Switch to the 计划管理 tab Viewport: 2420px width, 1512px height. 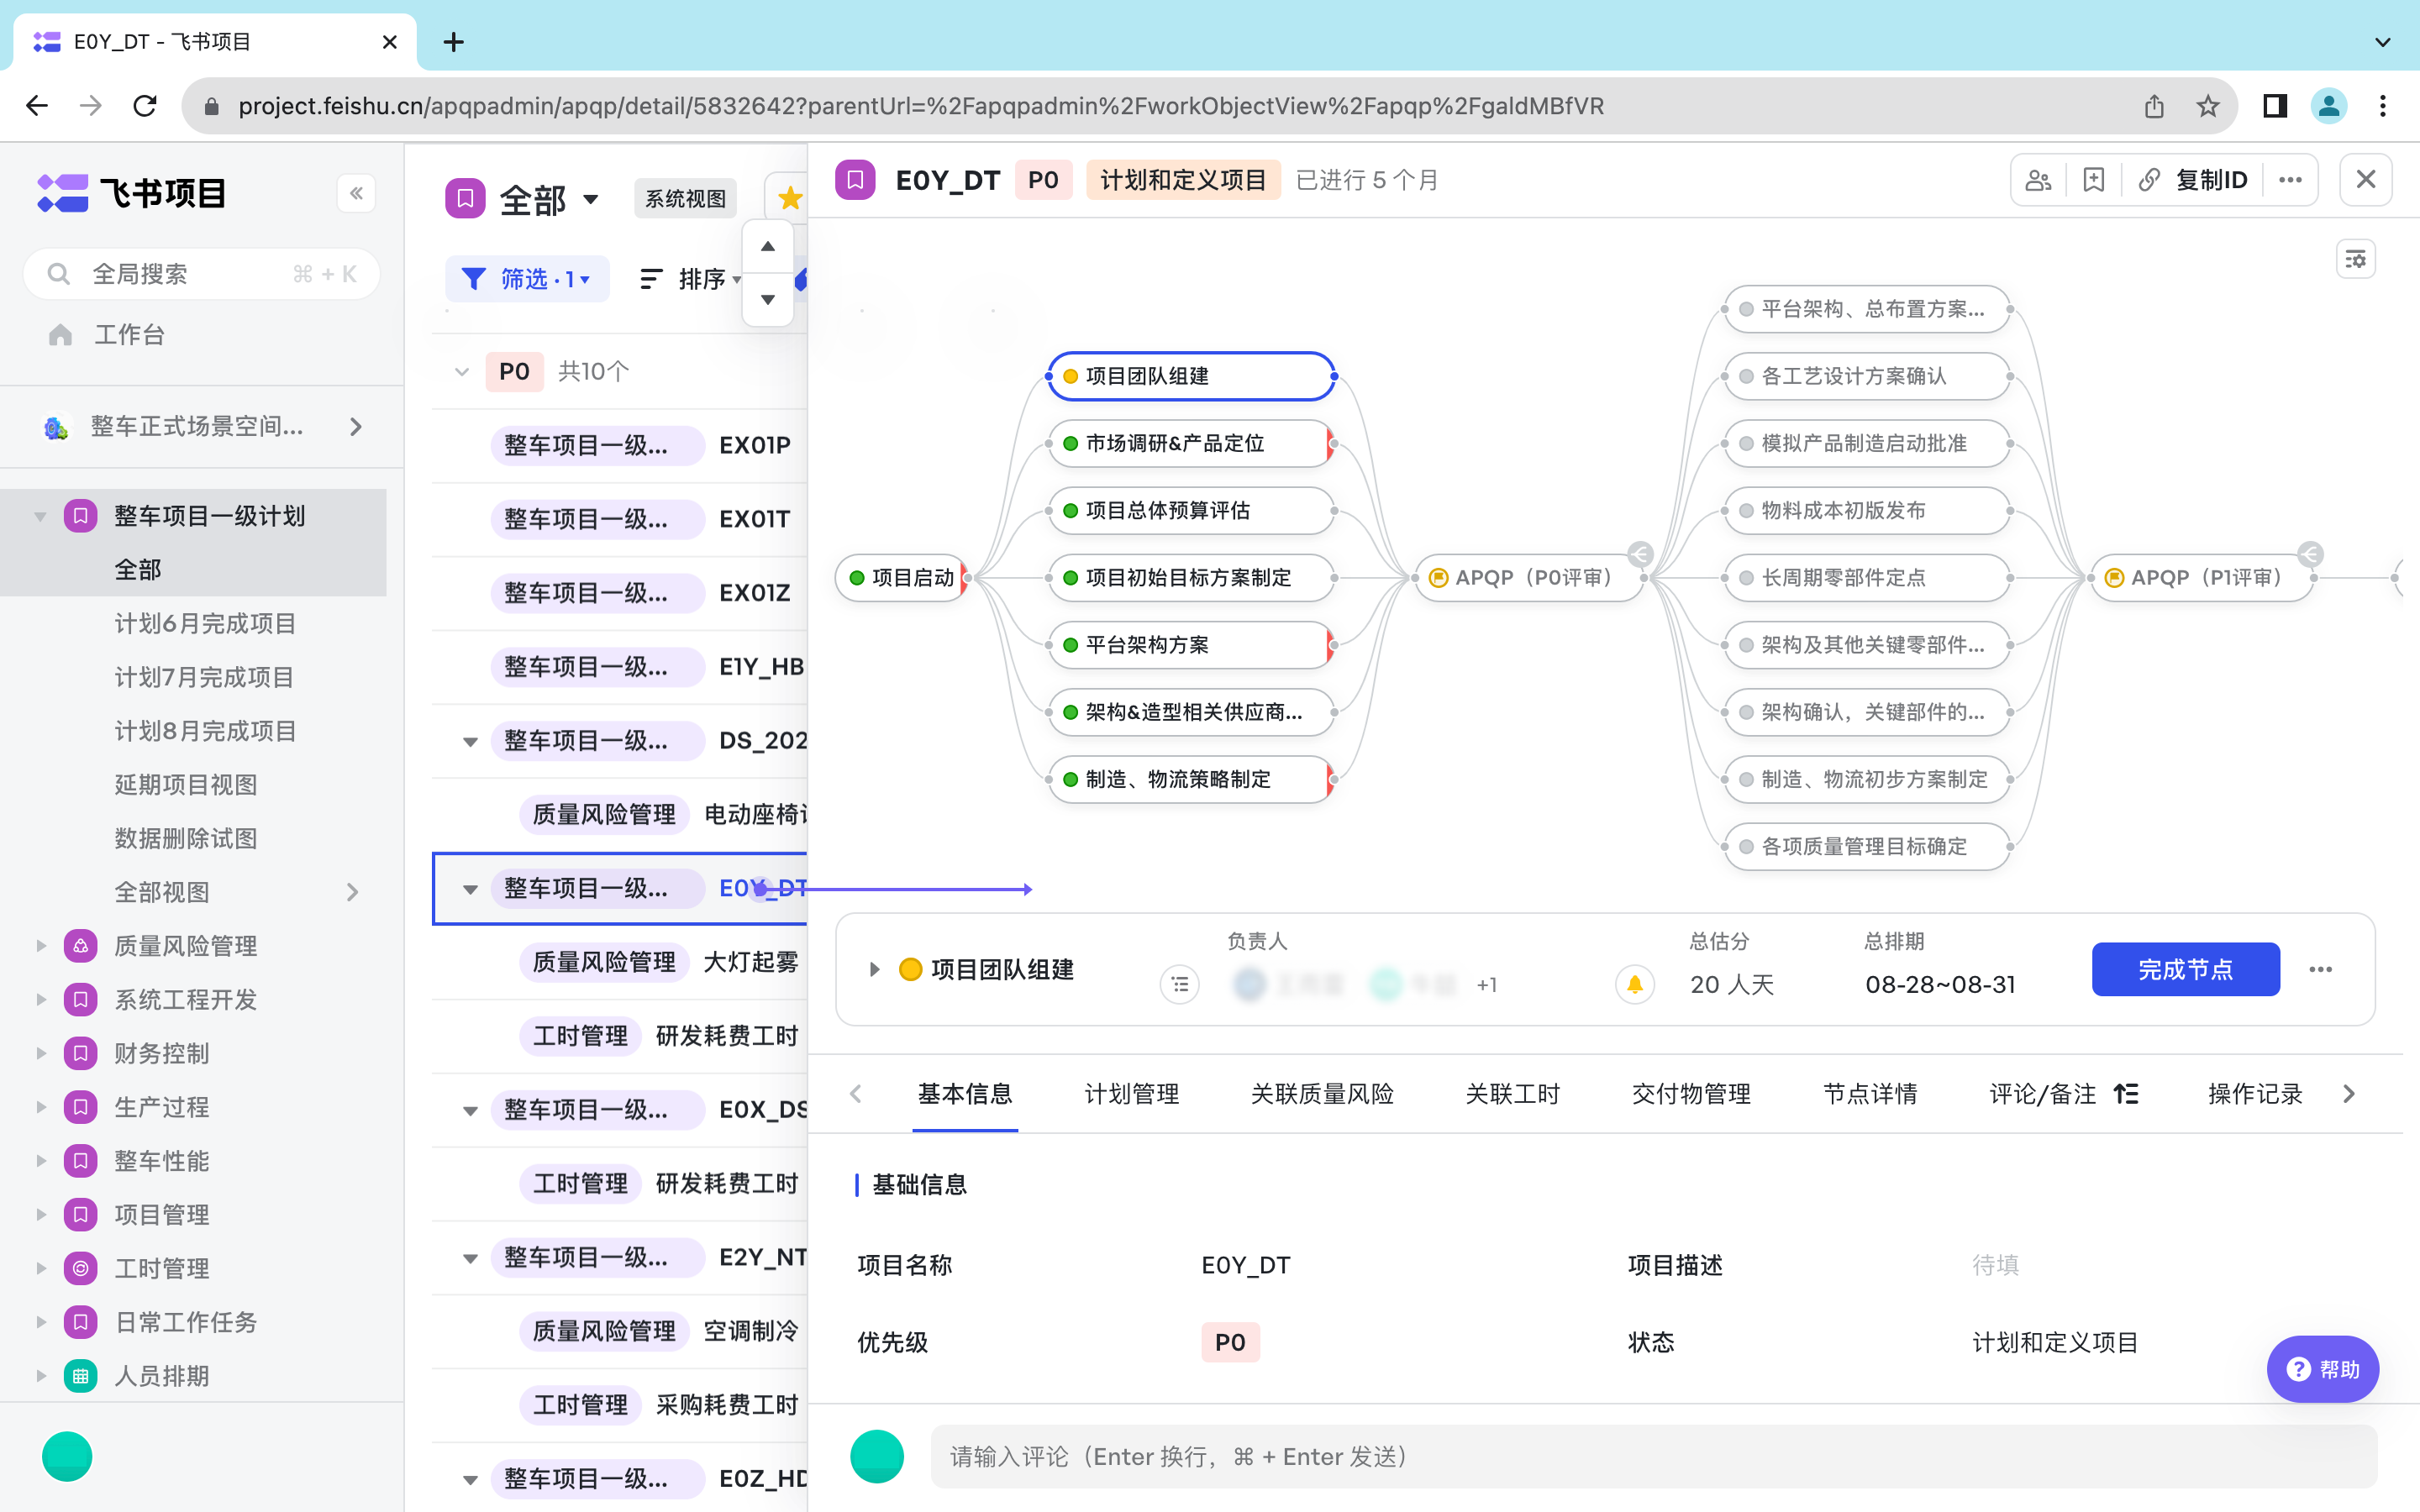(x=1131, y=1094)
